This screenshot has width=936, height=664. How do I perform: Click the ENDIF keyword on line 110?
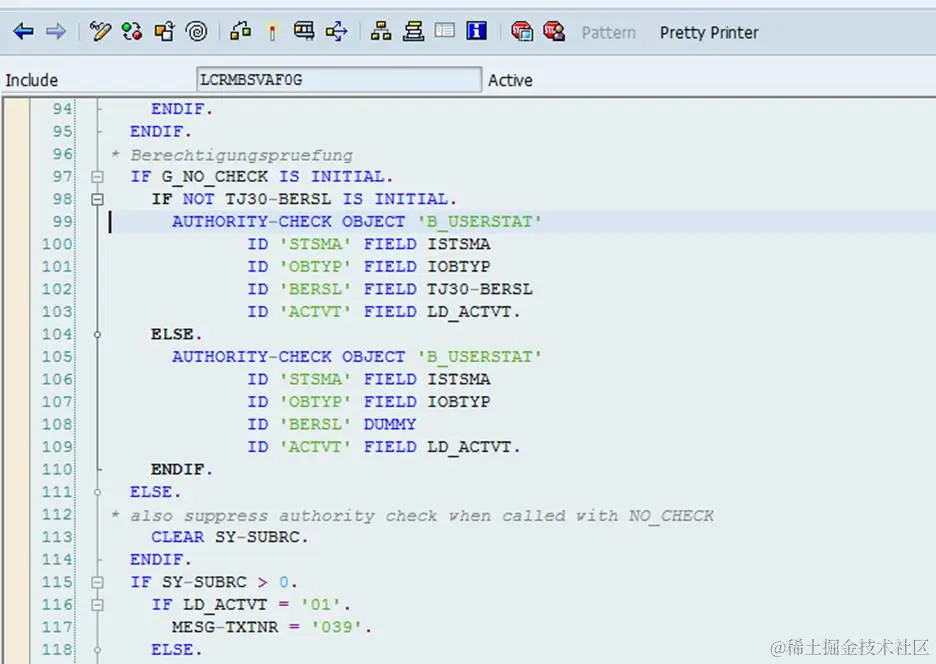coord(177,469)
